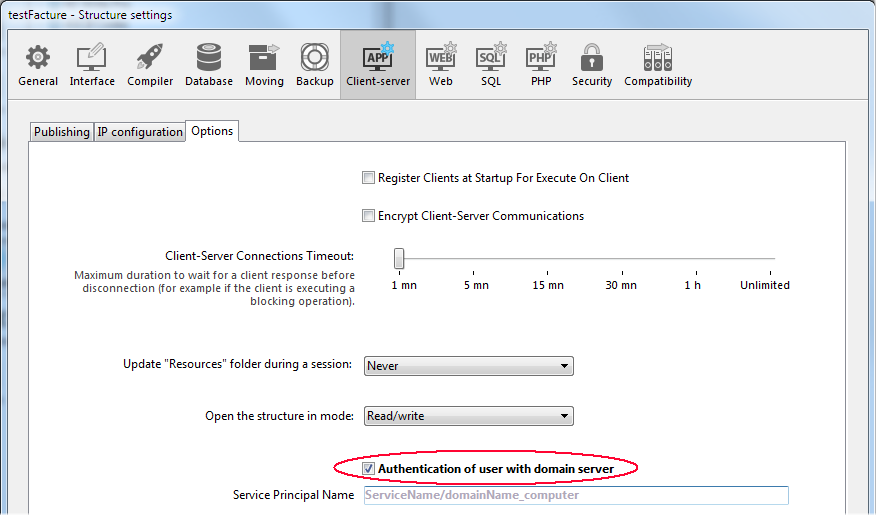The height and width of the screenshot is (516, 876).
Task: Select the Client-server settings page
Action: (x=378, y=65)
